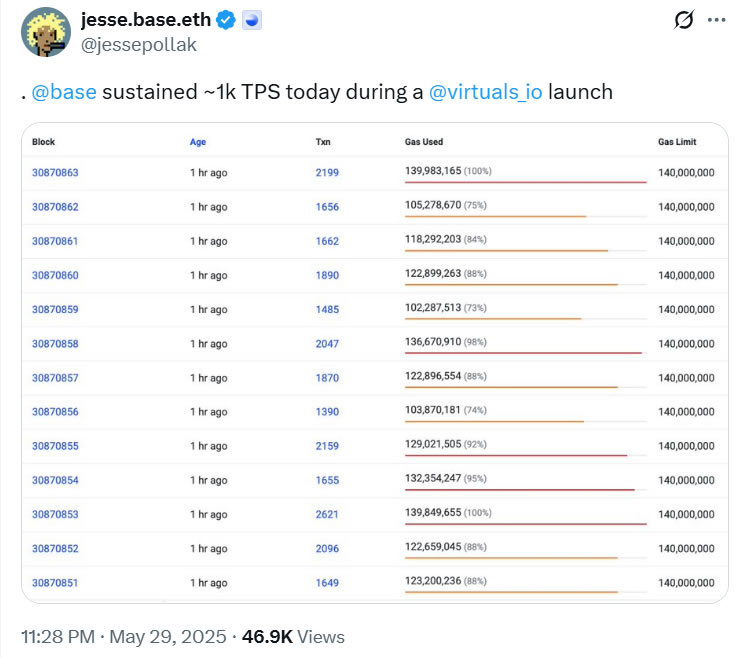Screen dimensions: 748x658
Task: Click the jesse.base.eth profile avatar
Action: 45,32
